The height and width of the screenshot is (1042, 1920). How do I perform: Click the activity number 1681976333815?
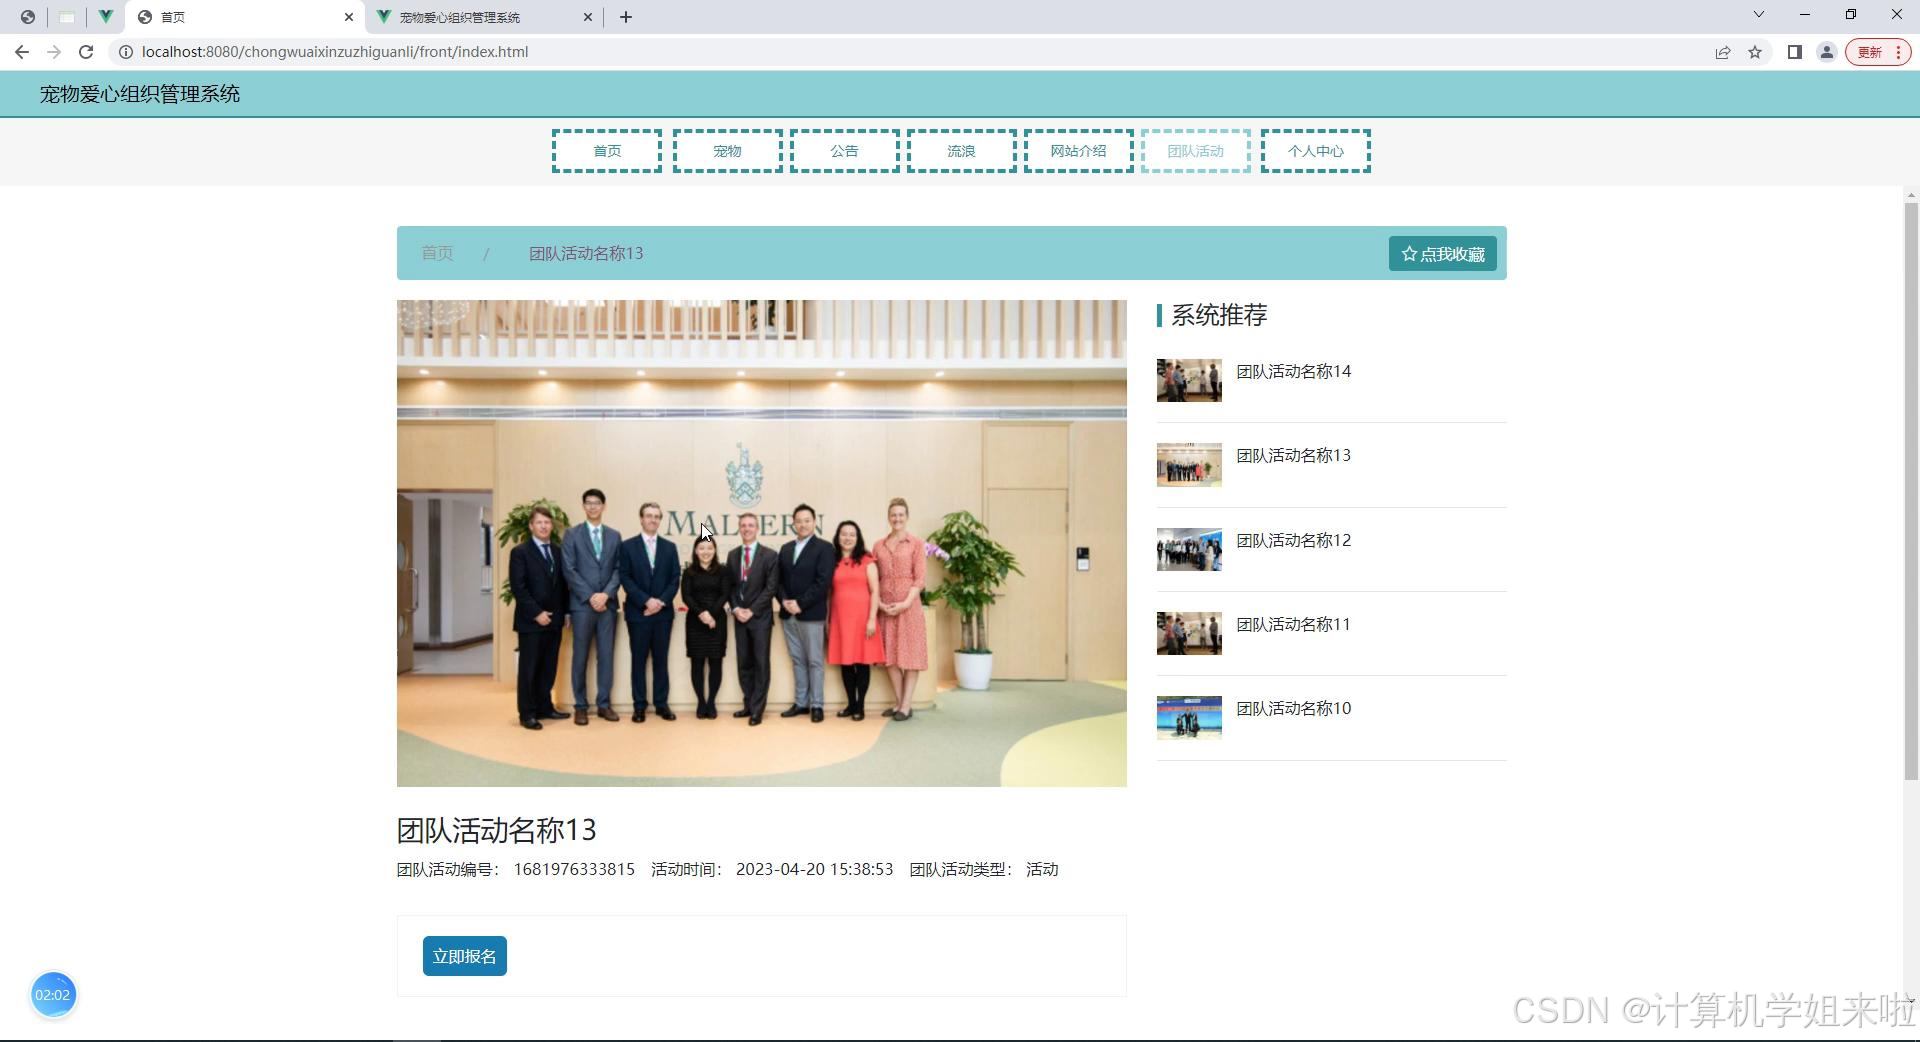tap(574, 869)
